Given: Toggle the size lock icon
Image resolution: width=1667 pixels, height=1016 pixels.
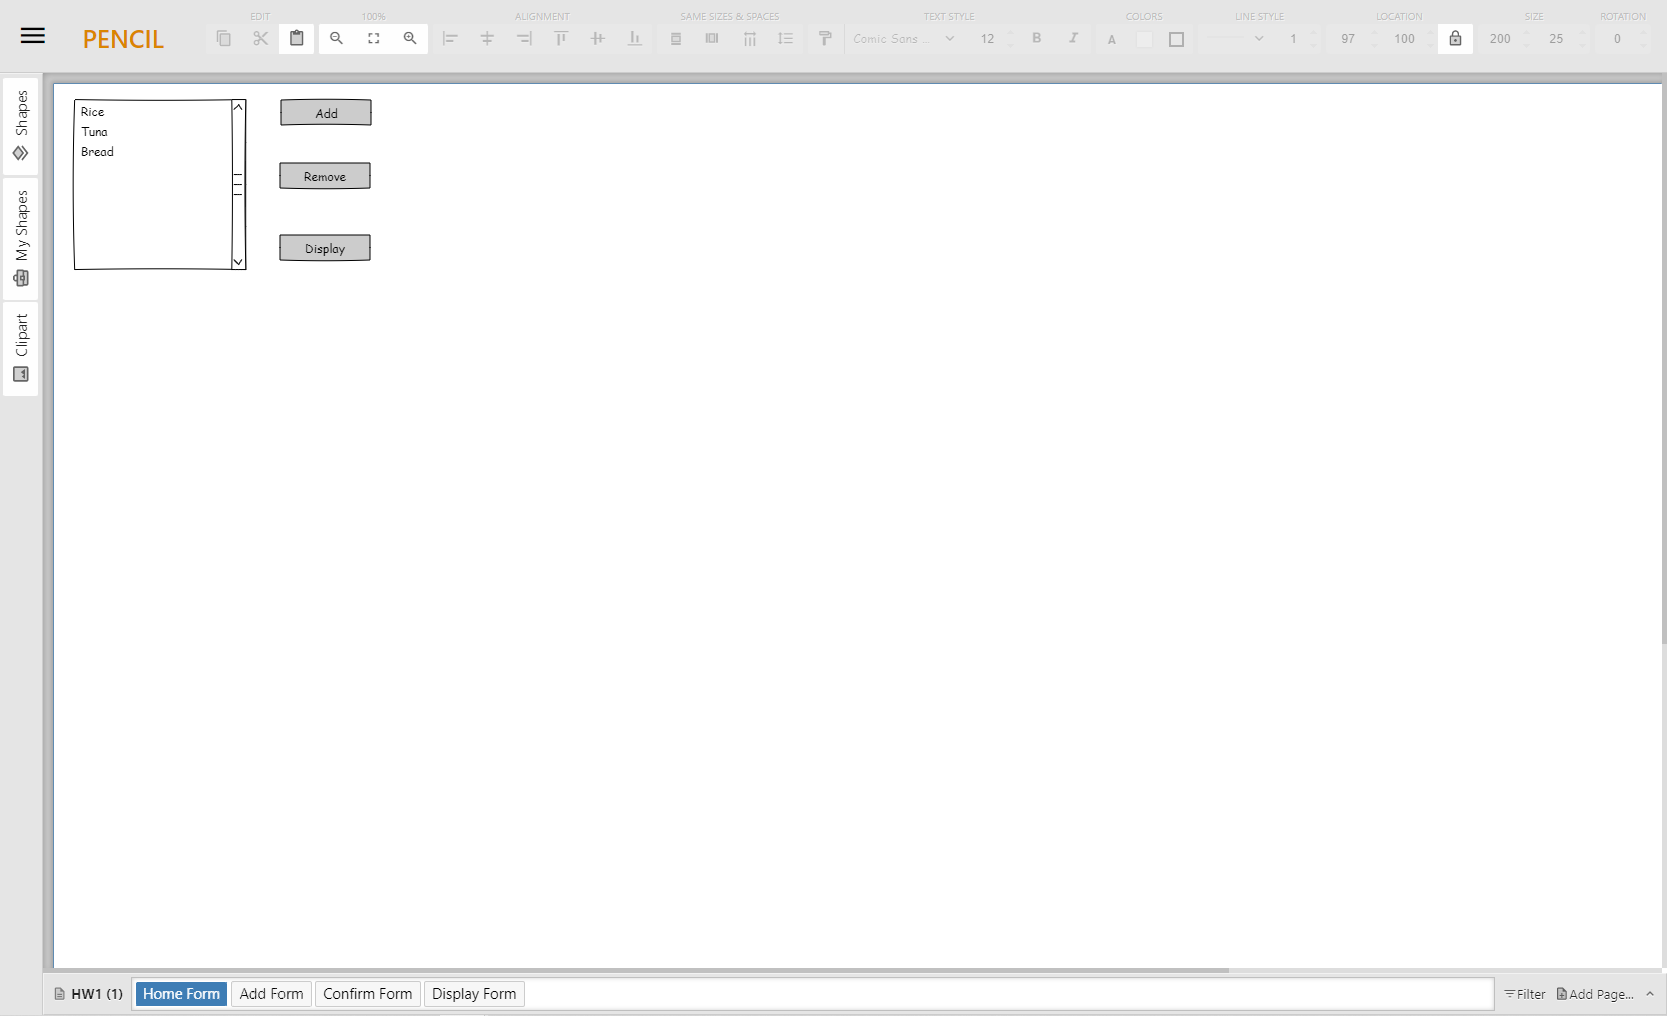Looking at the screenshot, I should coord(1455,39).
